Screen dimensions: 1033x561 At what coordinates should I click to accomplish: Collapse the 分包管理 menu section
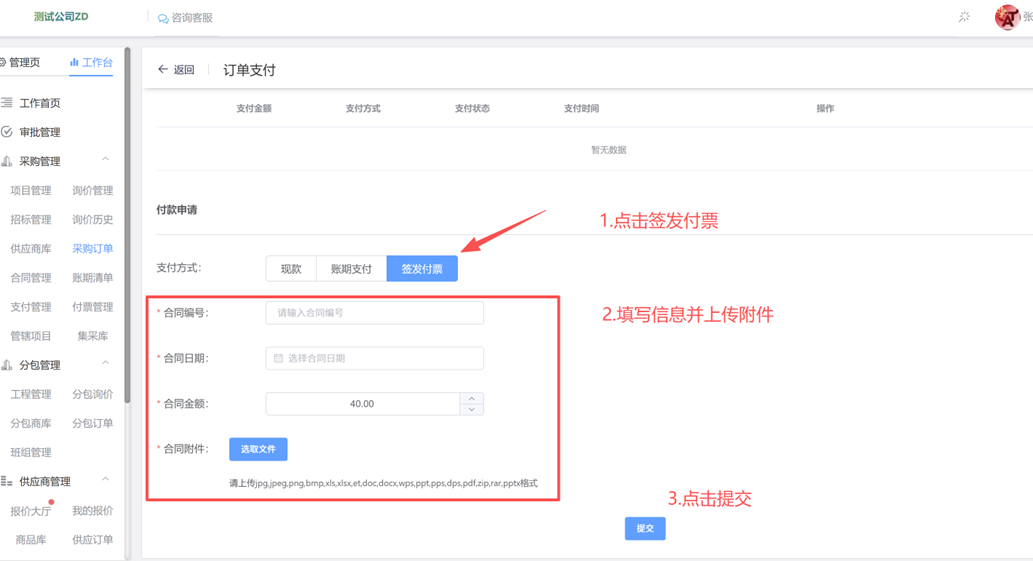(x=106, y=364)
